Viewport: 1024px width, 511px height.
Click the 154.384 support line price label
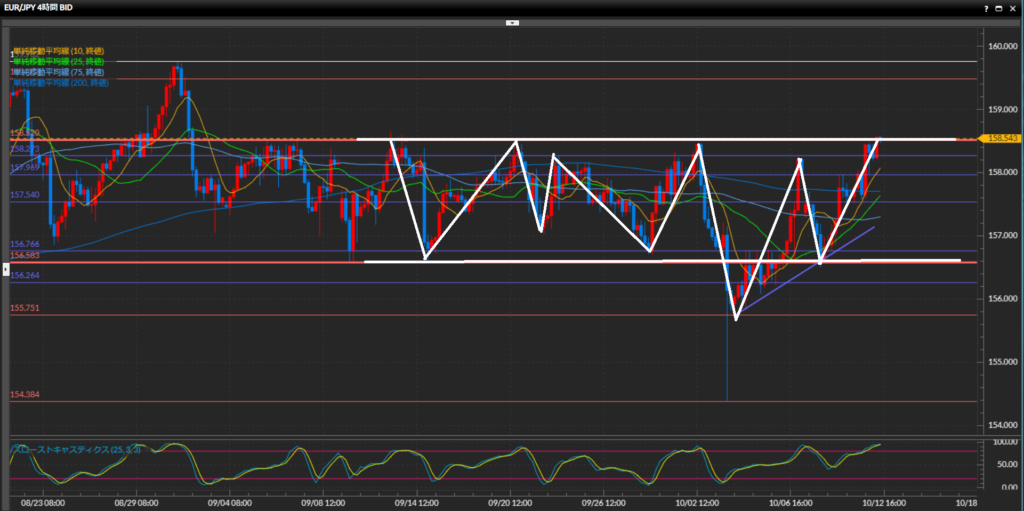coord(24,395)
